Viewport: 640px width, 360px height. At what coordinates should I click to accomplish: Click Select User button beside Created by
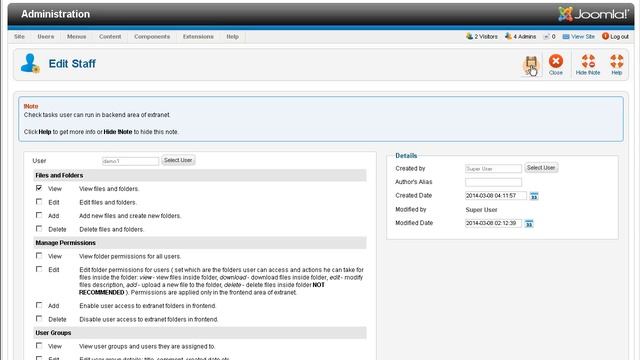coord(541,168)
